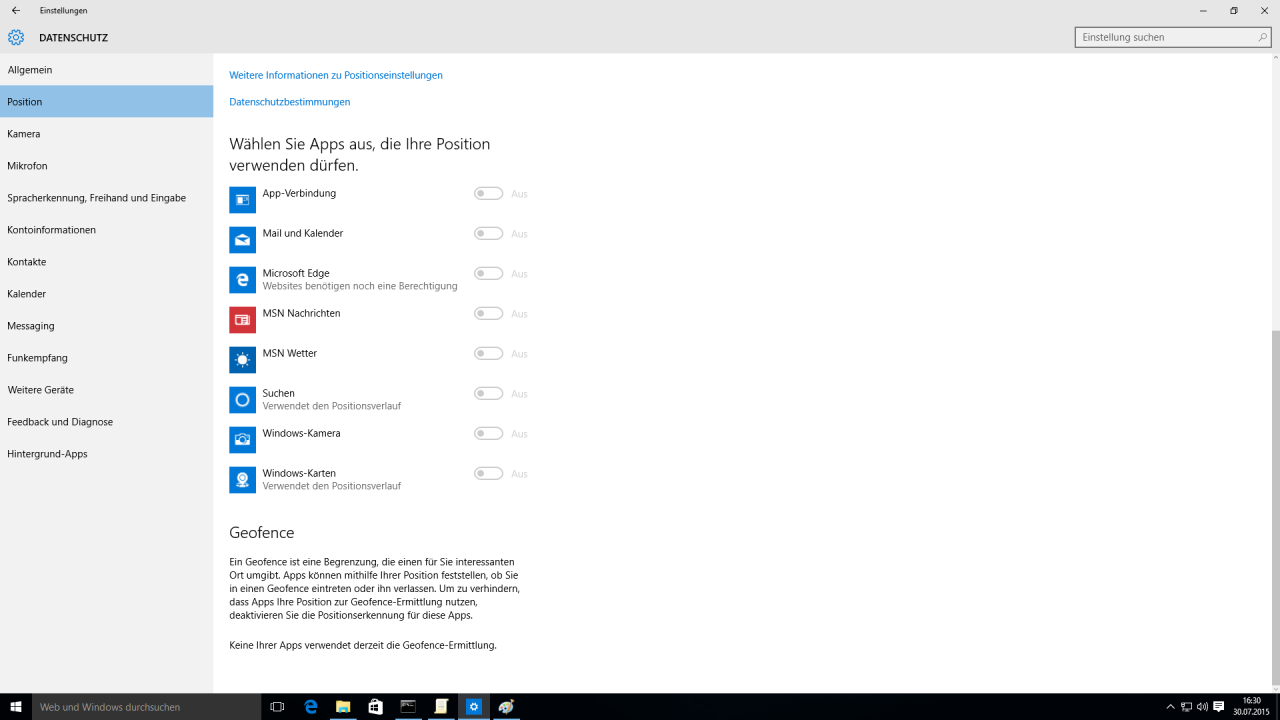Click the magnifier icon in search box
Screen dimensions: 1280x720
[x=1263, y=37]
